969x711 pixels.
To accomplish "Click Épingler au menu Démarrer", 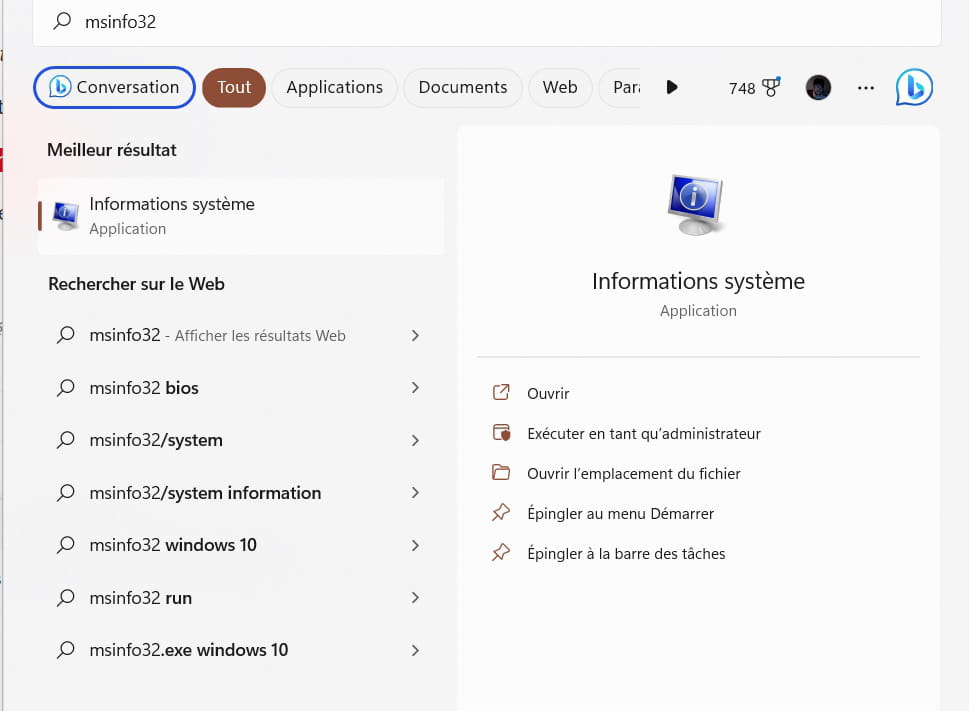I will click(620, 514).
